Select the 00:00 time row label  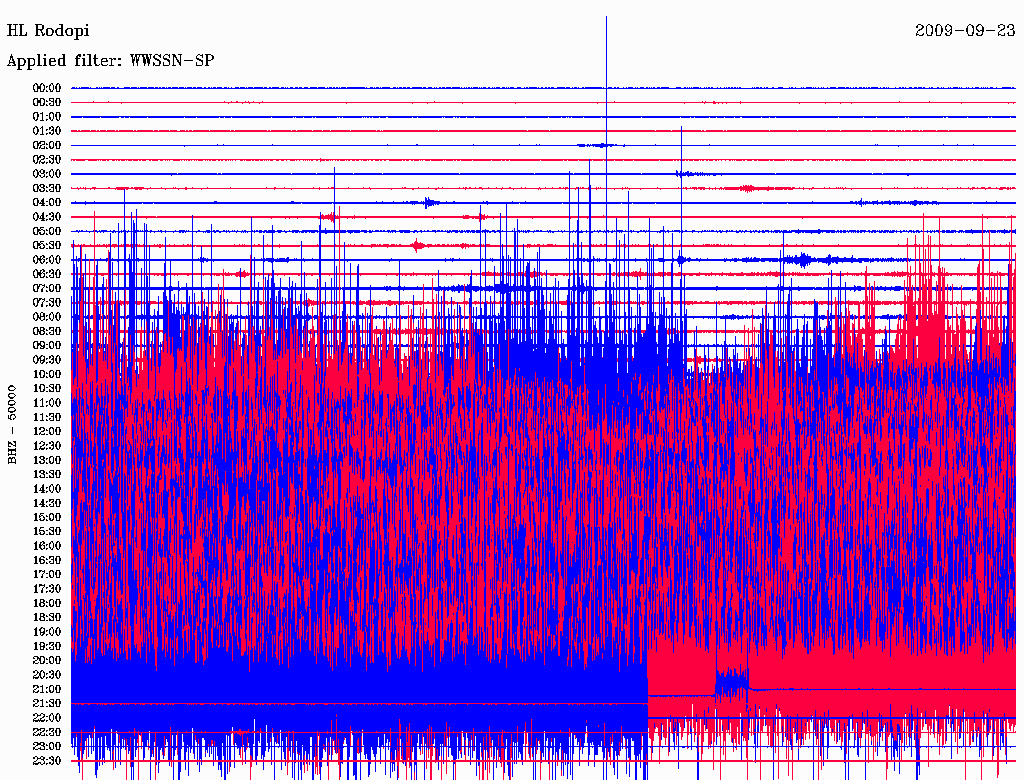coord(47,88)
